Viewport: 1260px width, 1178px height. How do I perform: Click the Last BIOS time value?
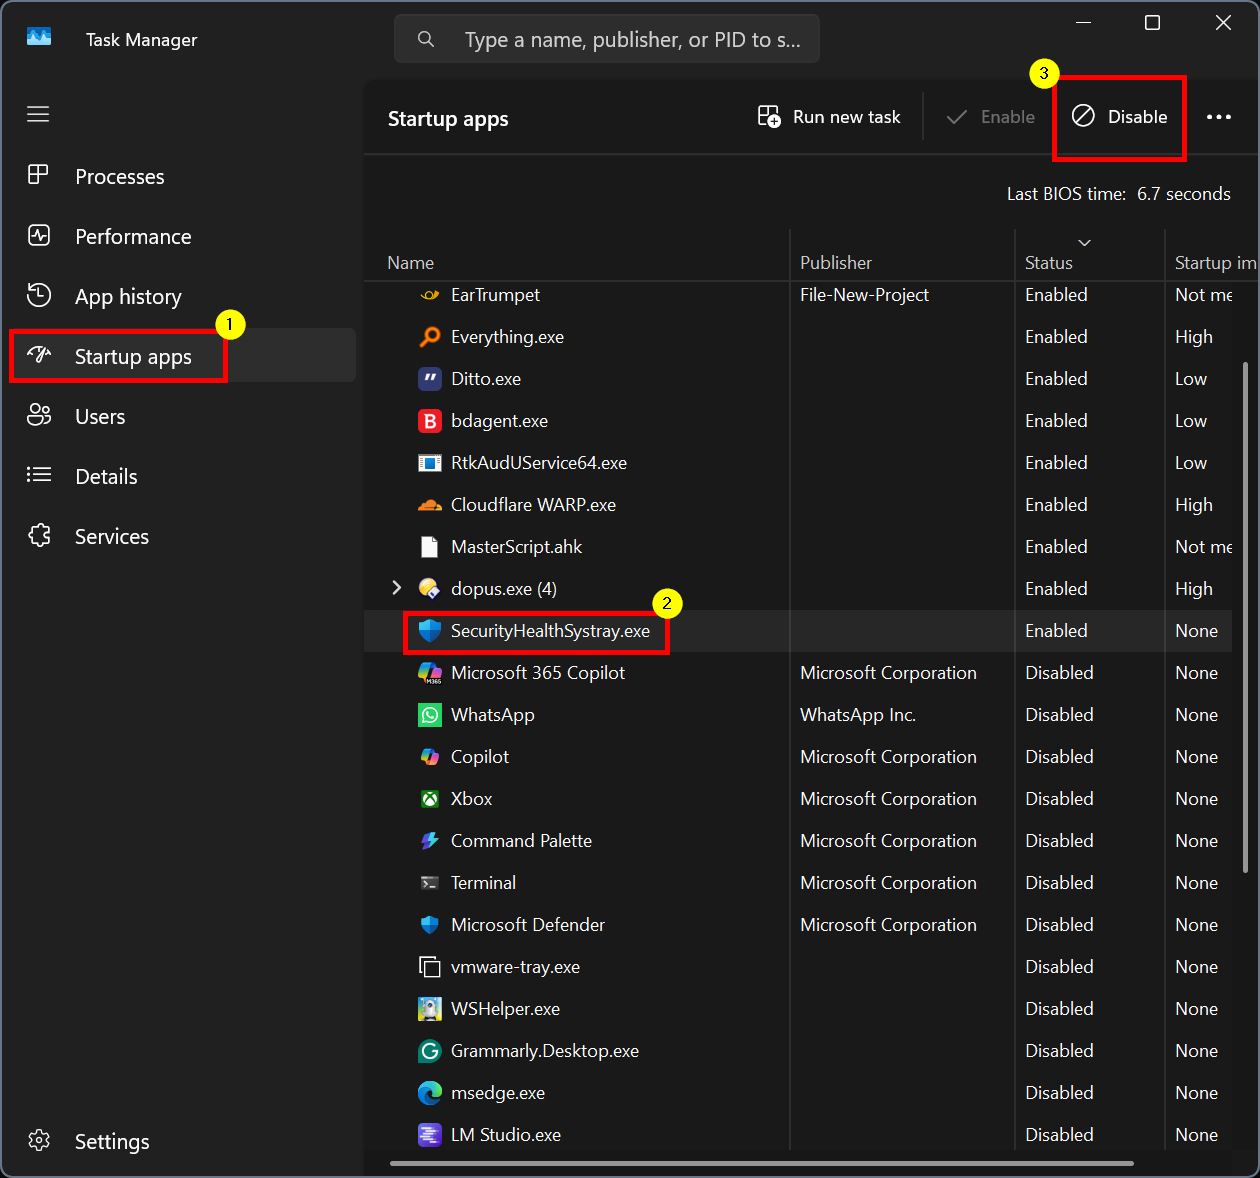(1184, 194)
